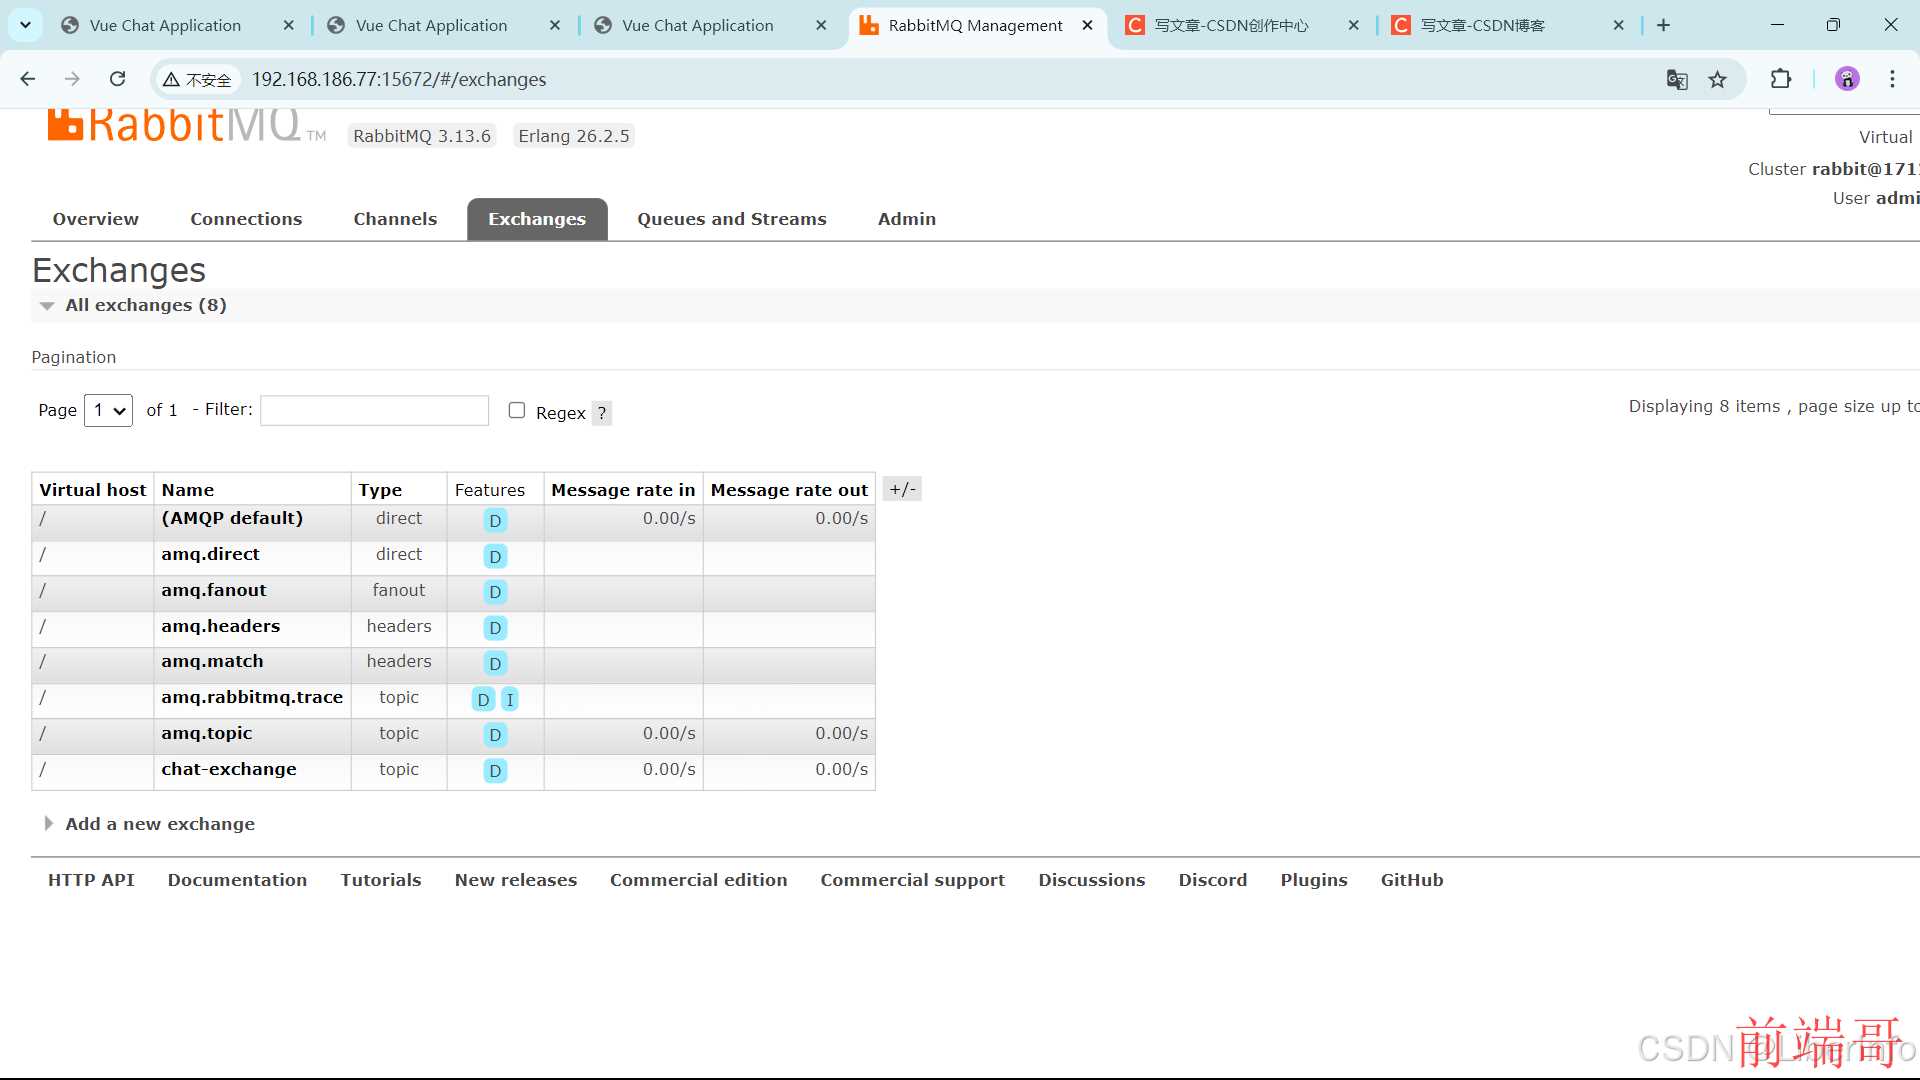Click the HTTP API link
Screen dimensions: 1920x1080
tap(91, 878)
